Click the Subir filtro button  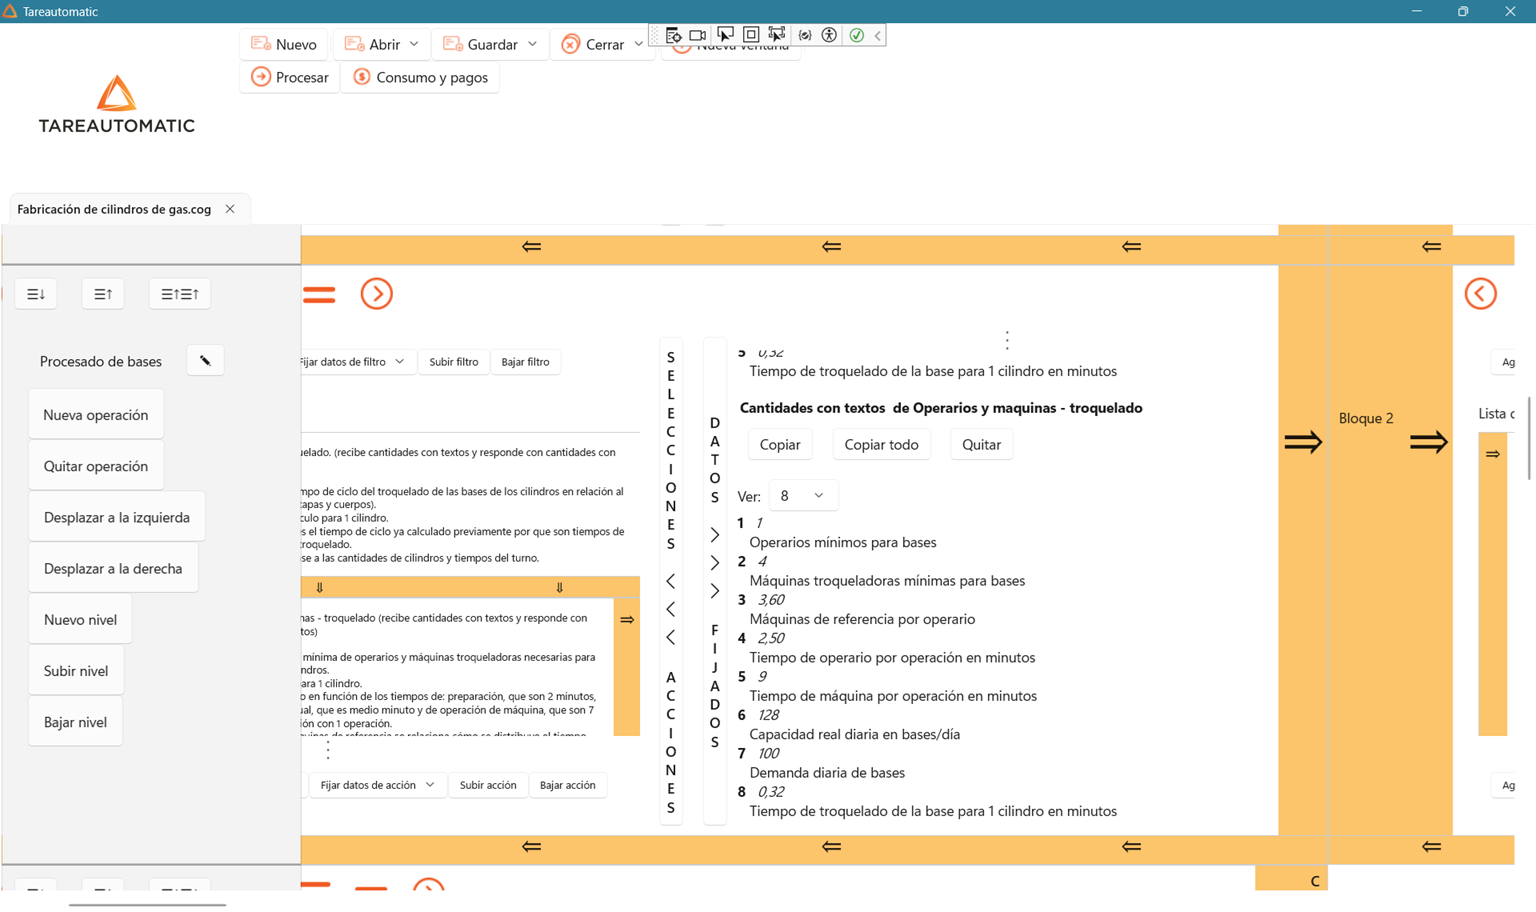454,362
